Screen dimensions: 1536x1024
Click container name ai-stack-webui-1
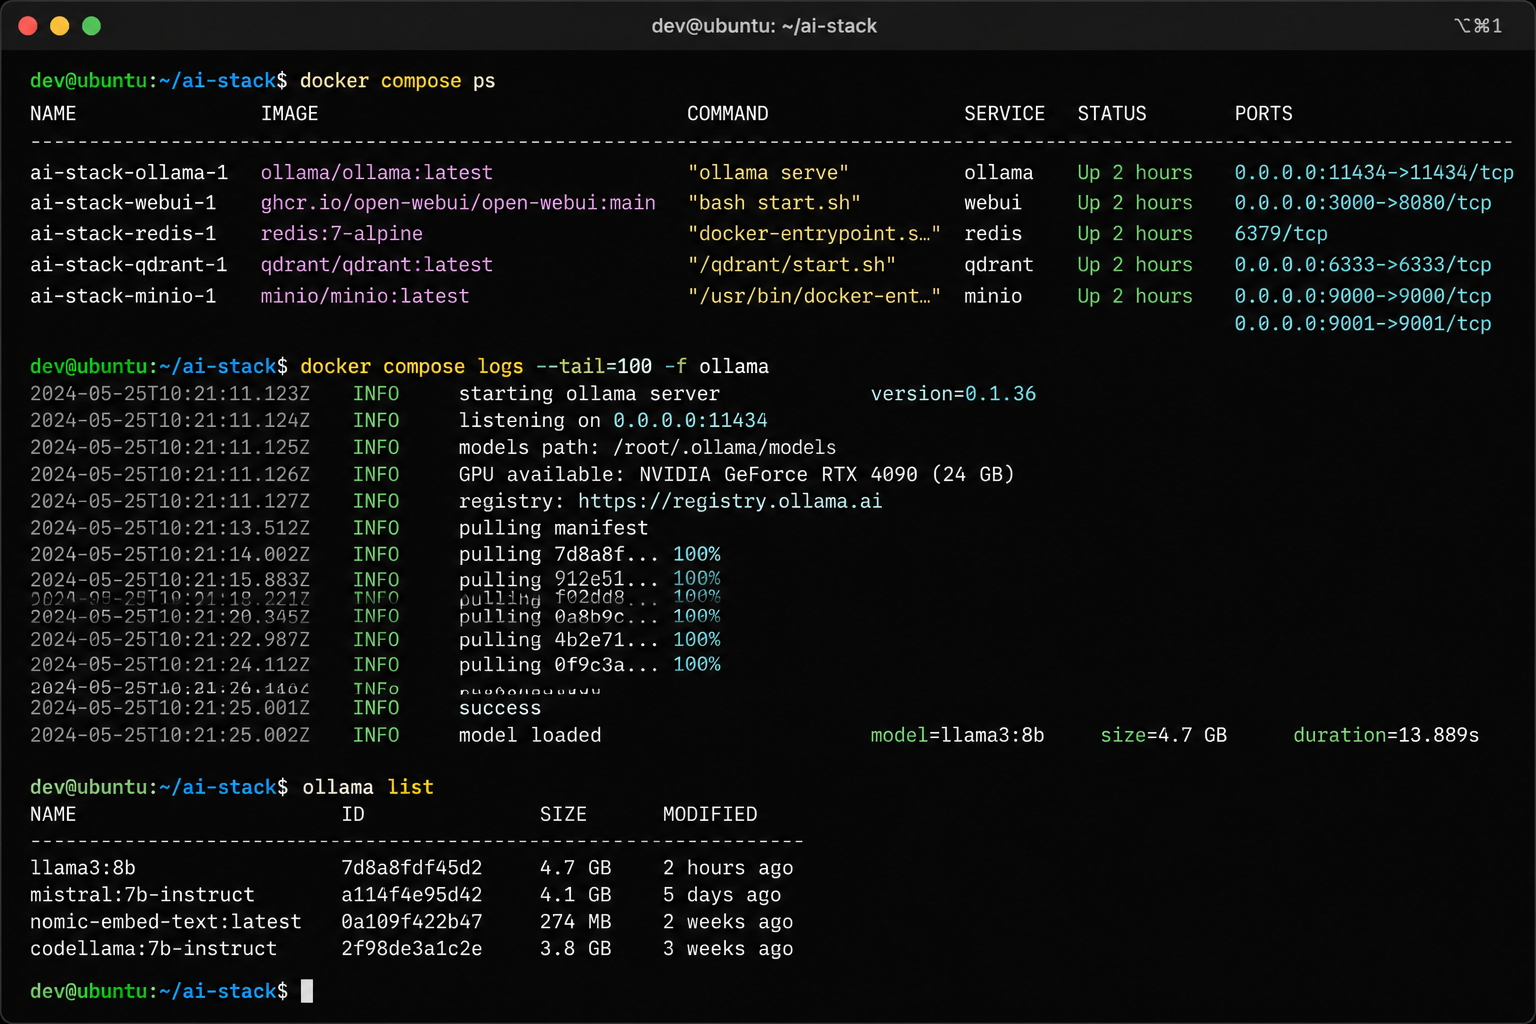123,203
